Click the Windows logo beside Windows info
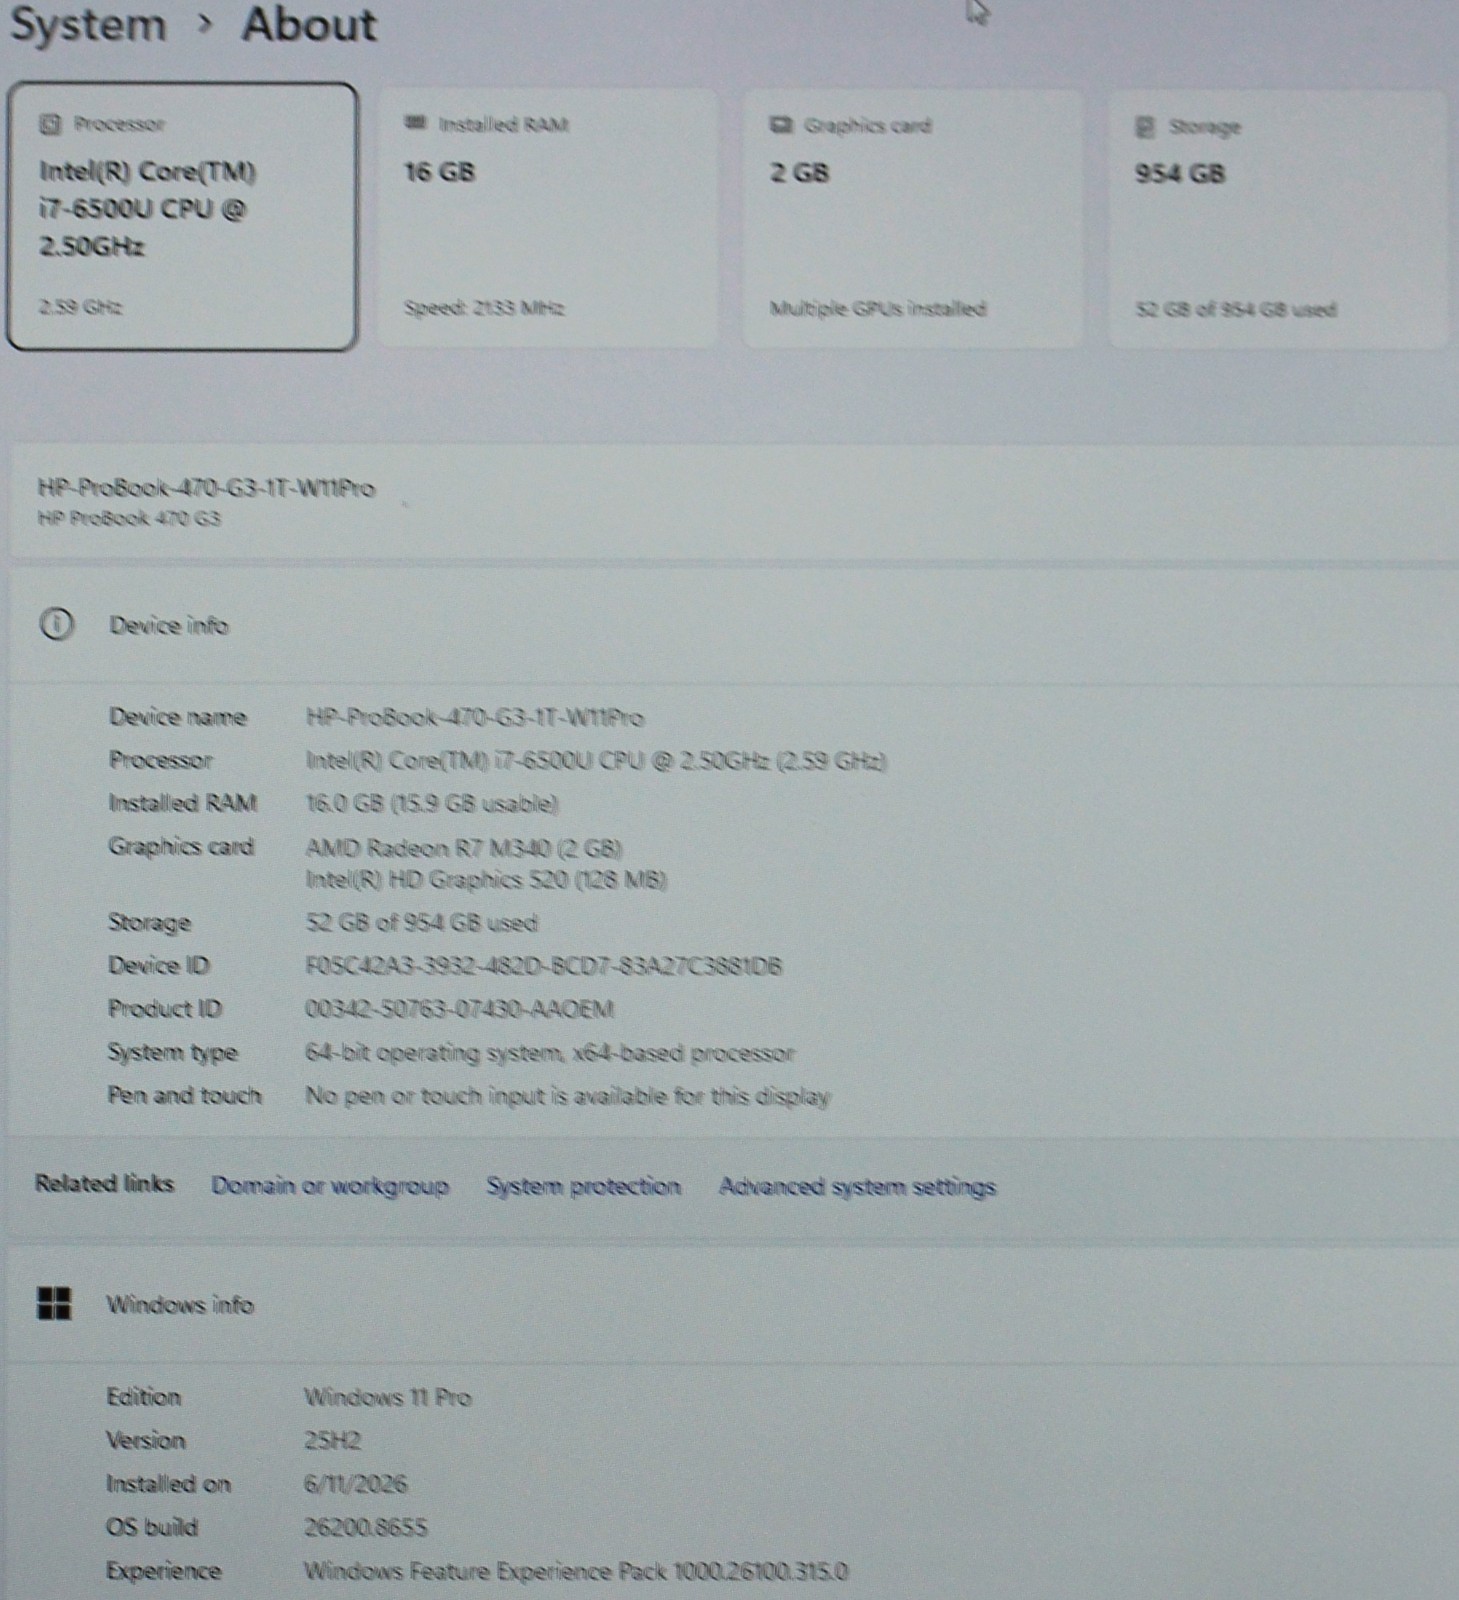Image resolution: width=1459 pixels, height=1600 pixels. point(54,1304)
